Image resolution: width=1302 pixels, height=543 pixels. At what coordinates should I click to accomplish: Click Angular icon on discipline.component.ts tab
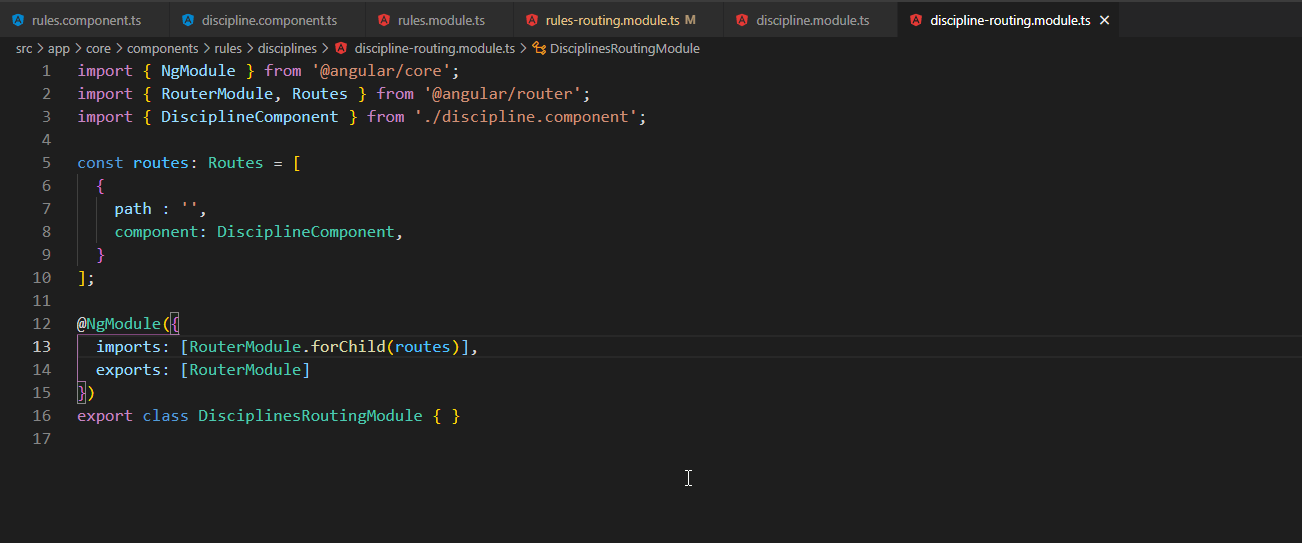188,20
